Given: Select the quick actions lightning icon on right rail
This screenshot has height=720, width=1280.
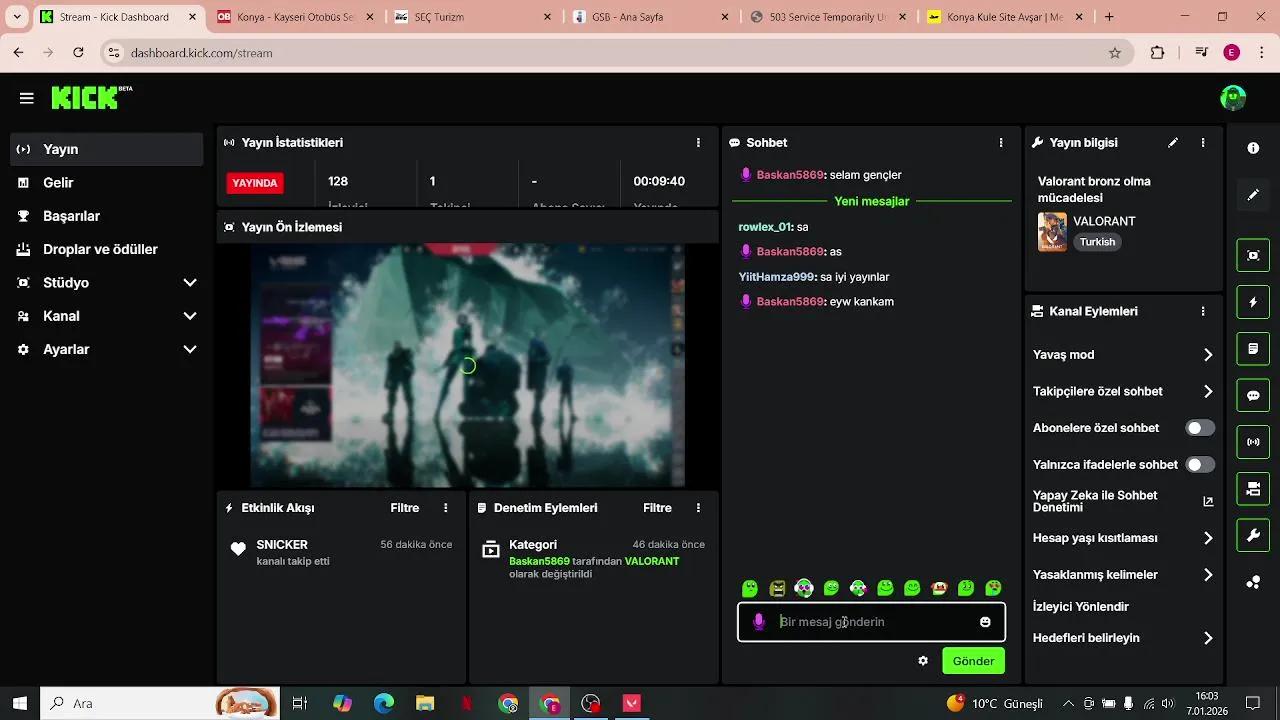Looking at the screenshot, I should tap(1252, 301).
